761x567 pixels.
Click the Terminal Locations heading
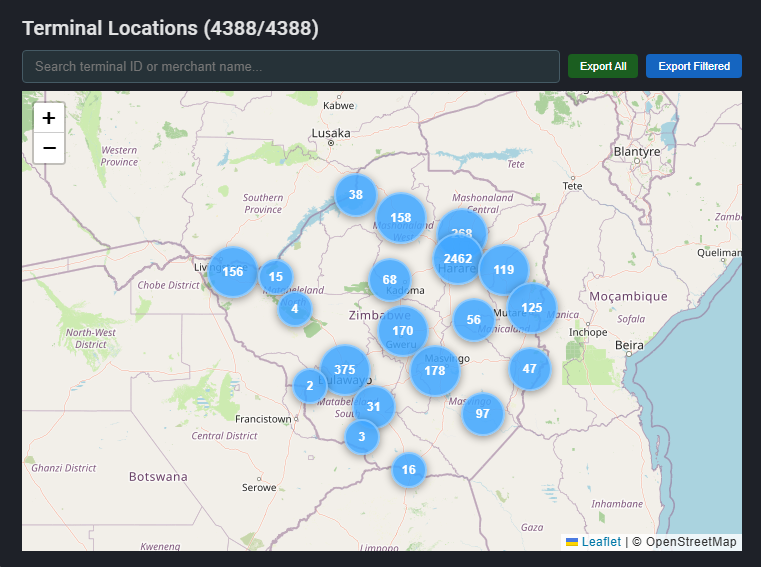[170, 28]
